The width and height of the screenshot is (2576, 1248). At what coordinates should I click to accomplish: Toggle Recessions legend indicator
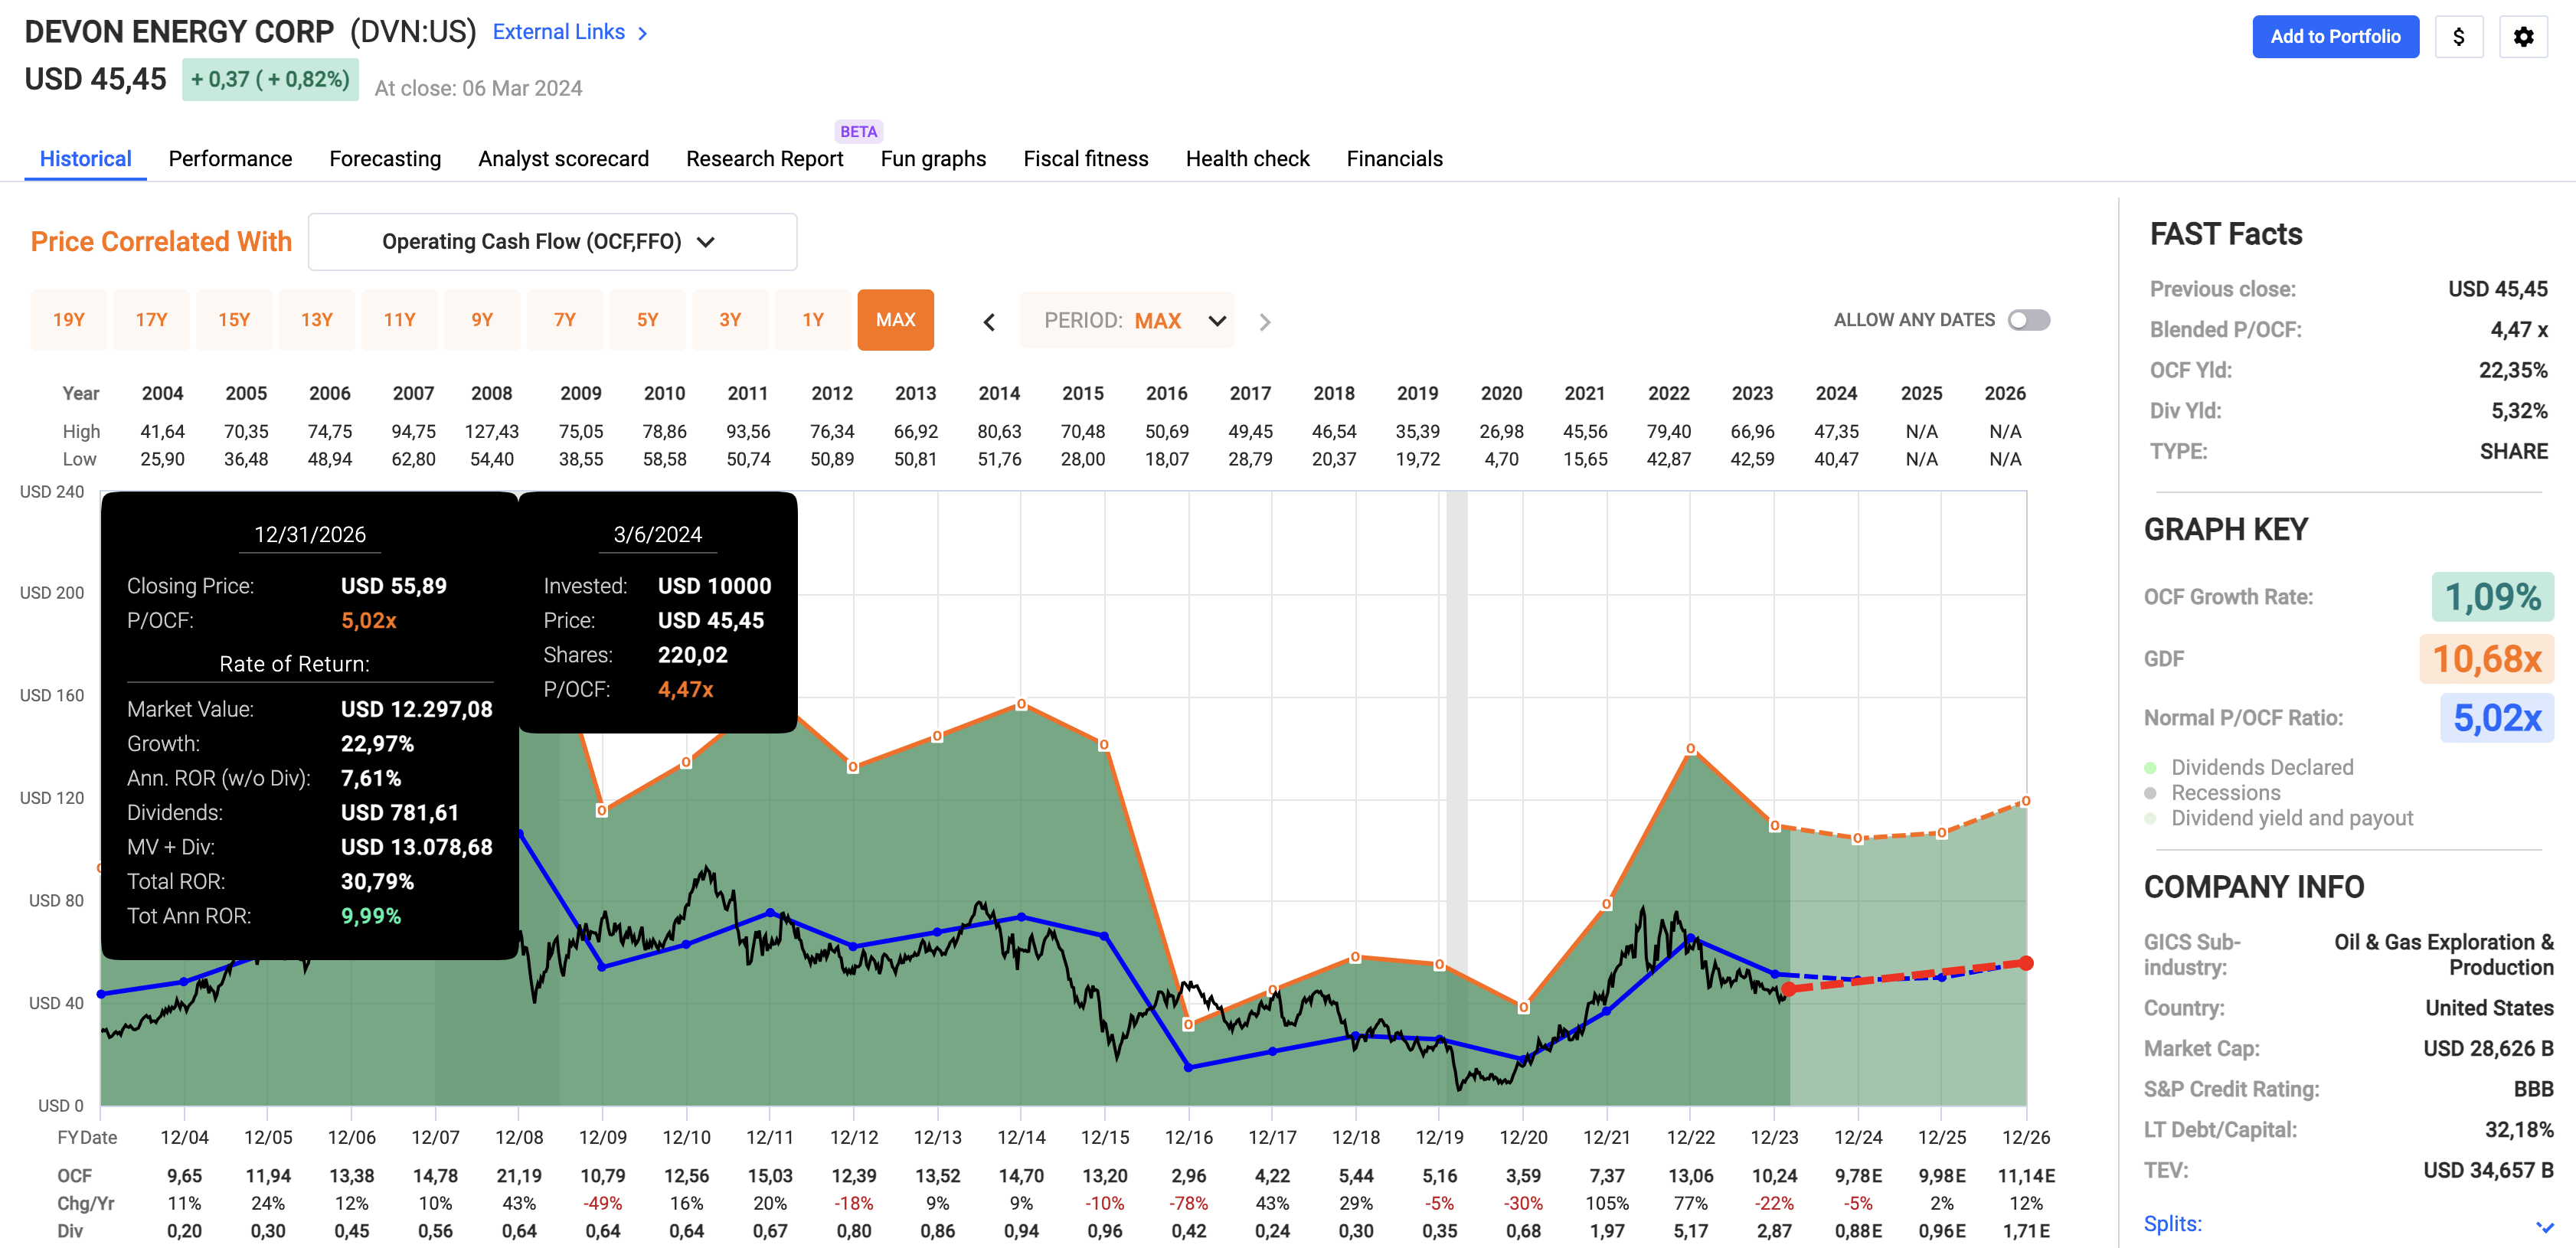(2150, 793)
